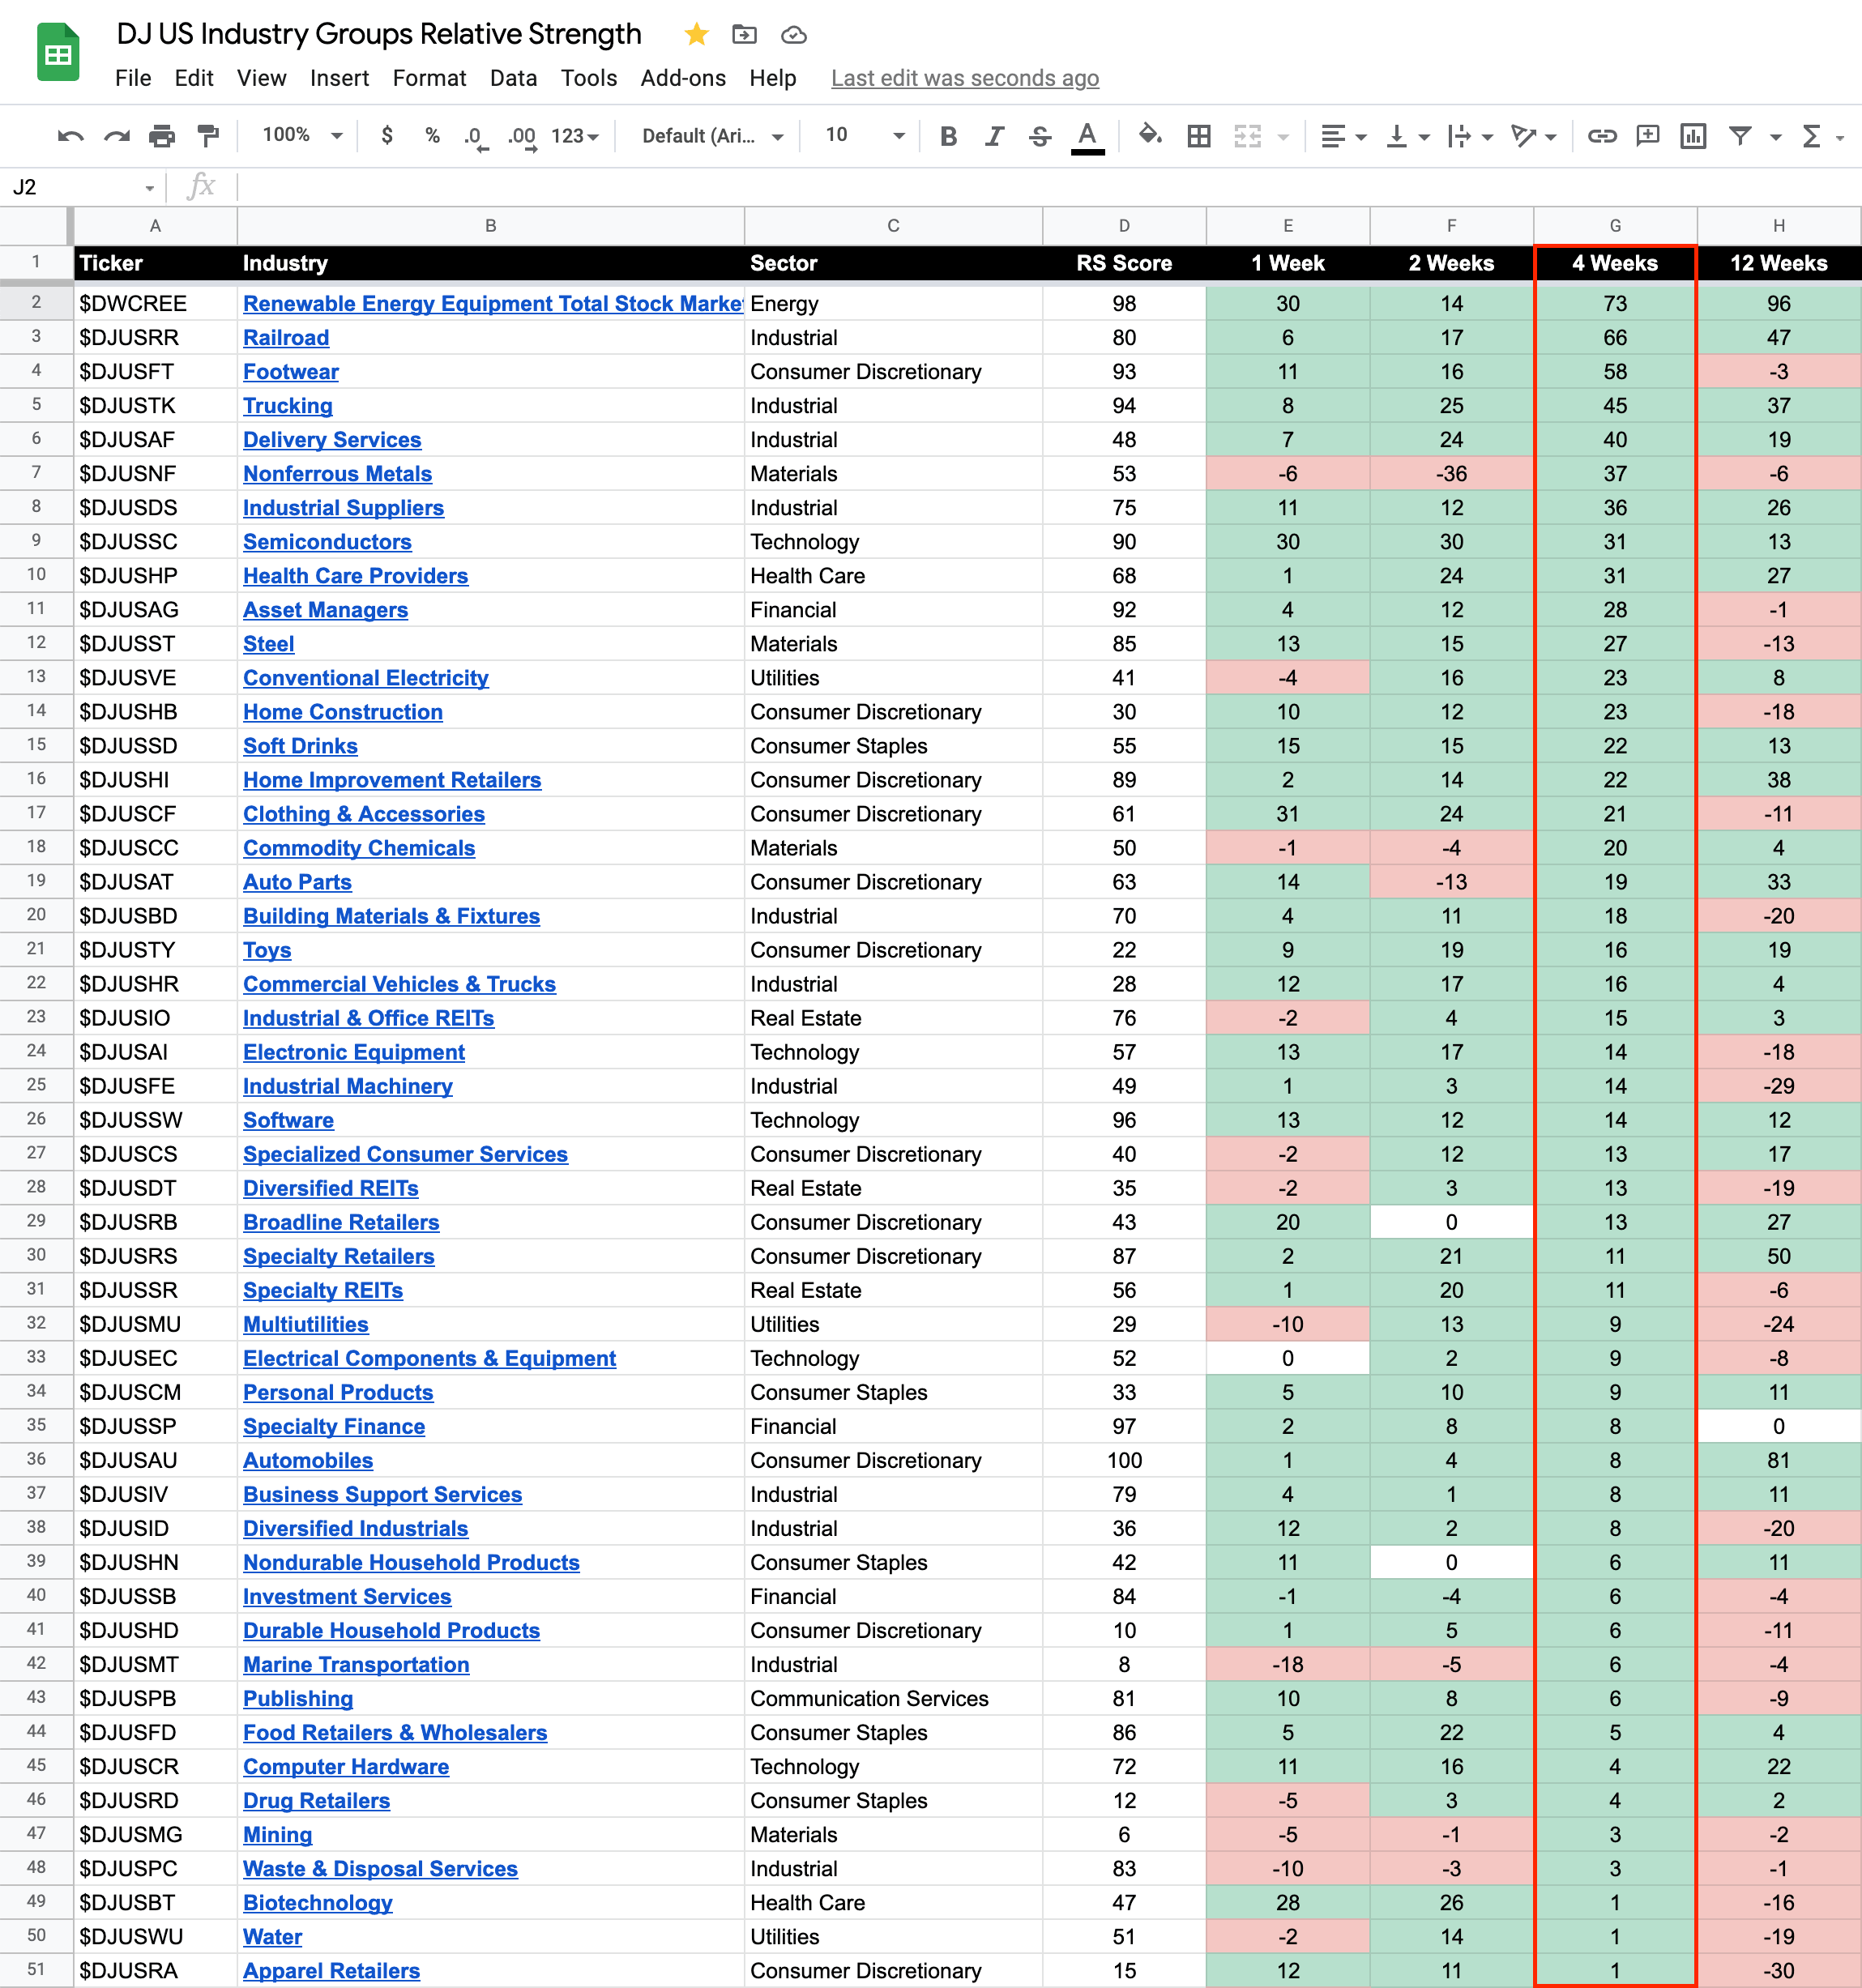Click the Undo icon

click(x=70, y=136)
